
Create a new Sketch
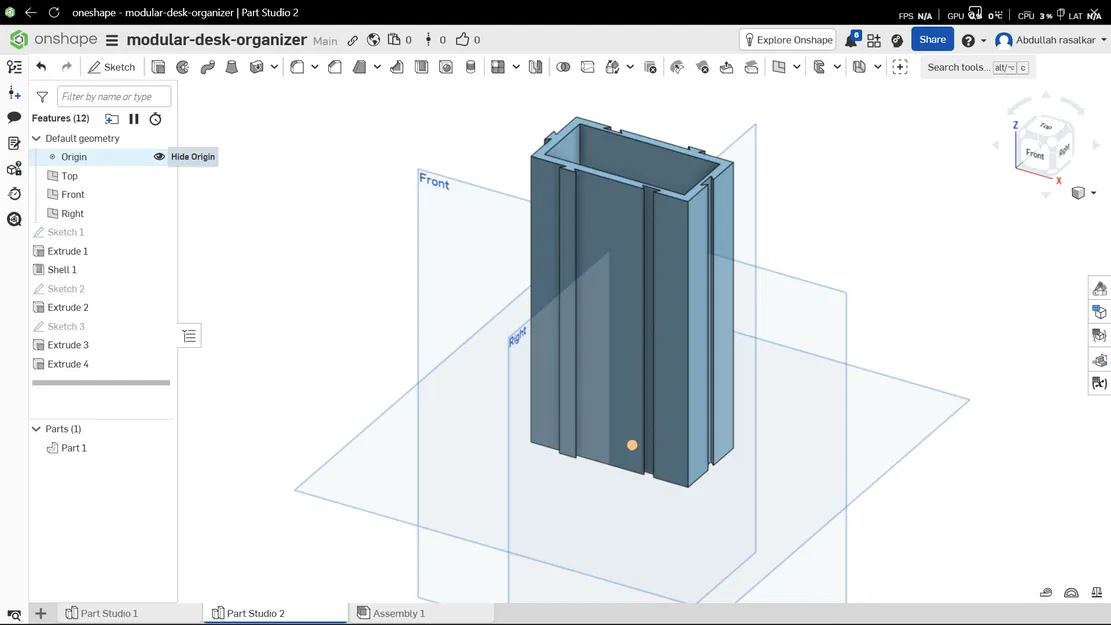112,66
